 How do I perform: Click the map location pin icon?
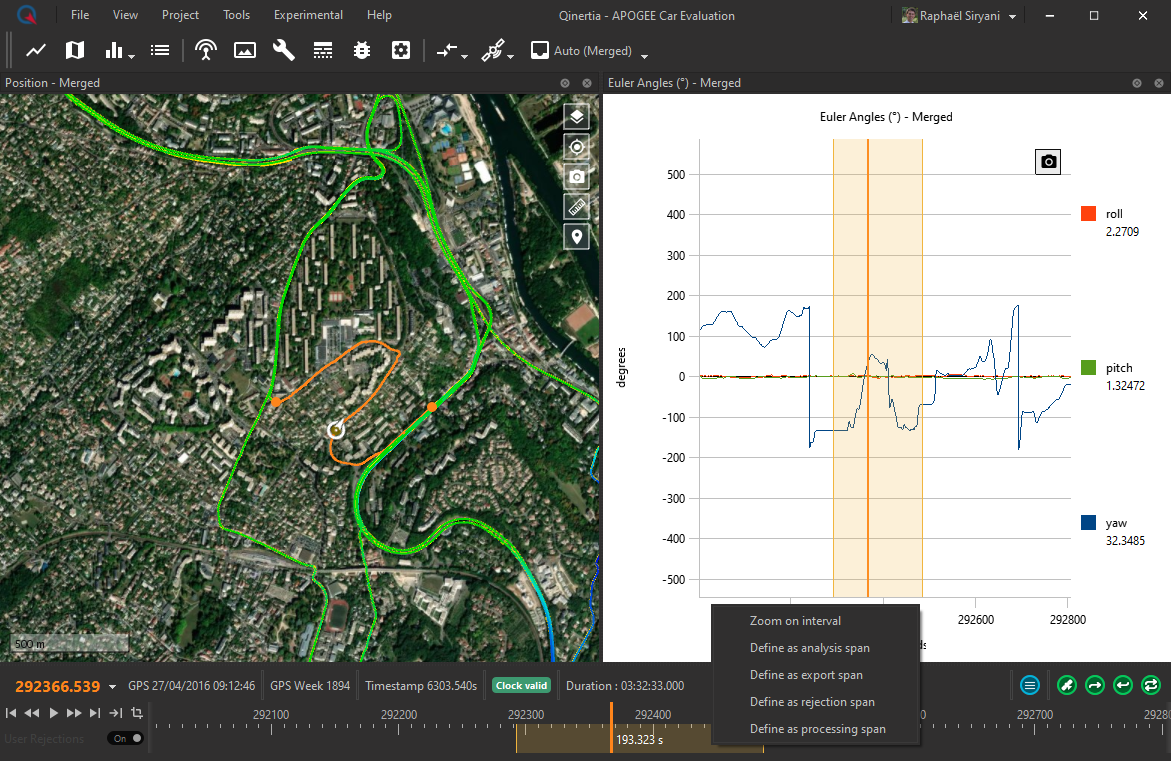tap(576, 237)
